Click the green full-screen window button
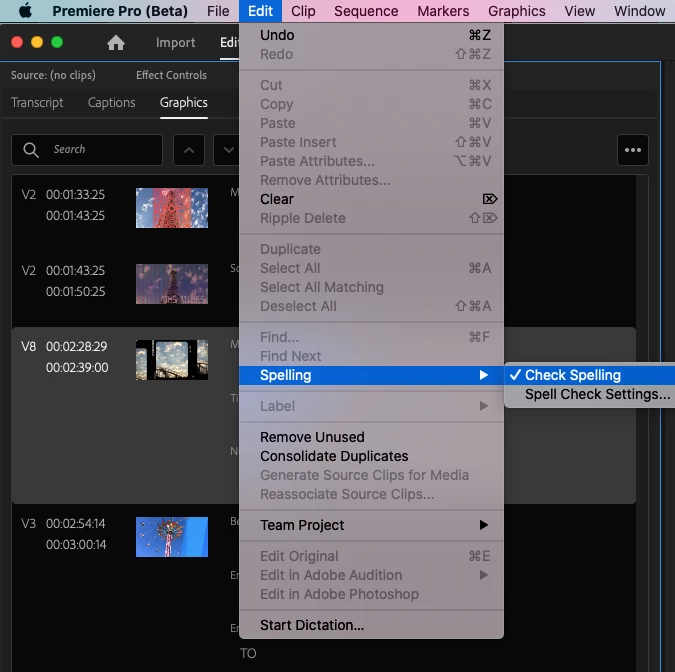This screenshot has width=675, height=672. 57,42
